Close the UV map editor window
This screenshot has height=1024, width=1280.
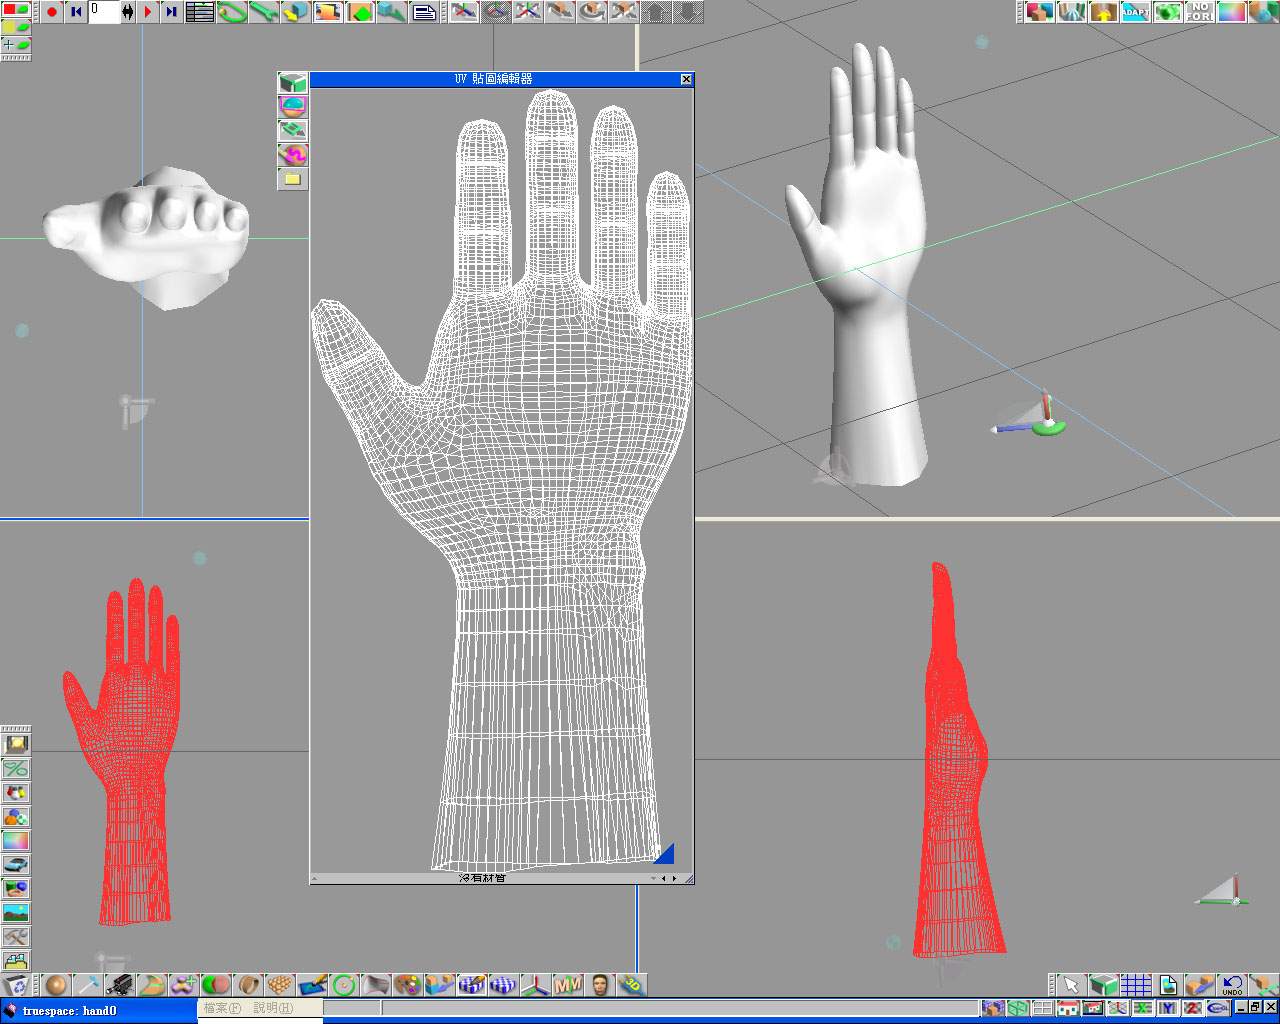coord(686,79)
